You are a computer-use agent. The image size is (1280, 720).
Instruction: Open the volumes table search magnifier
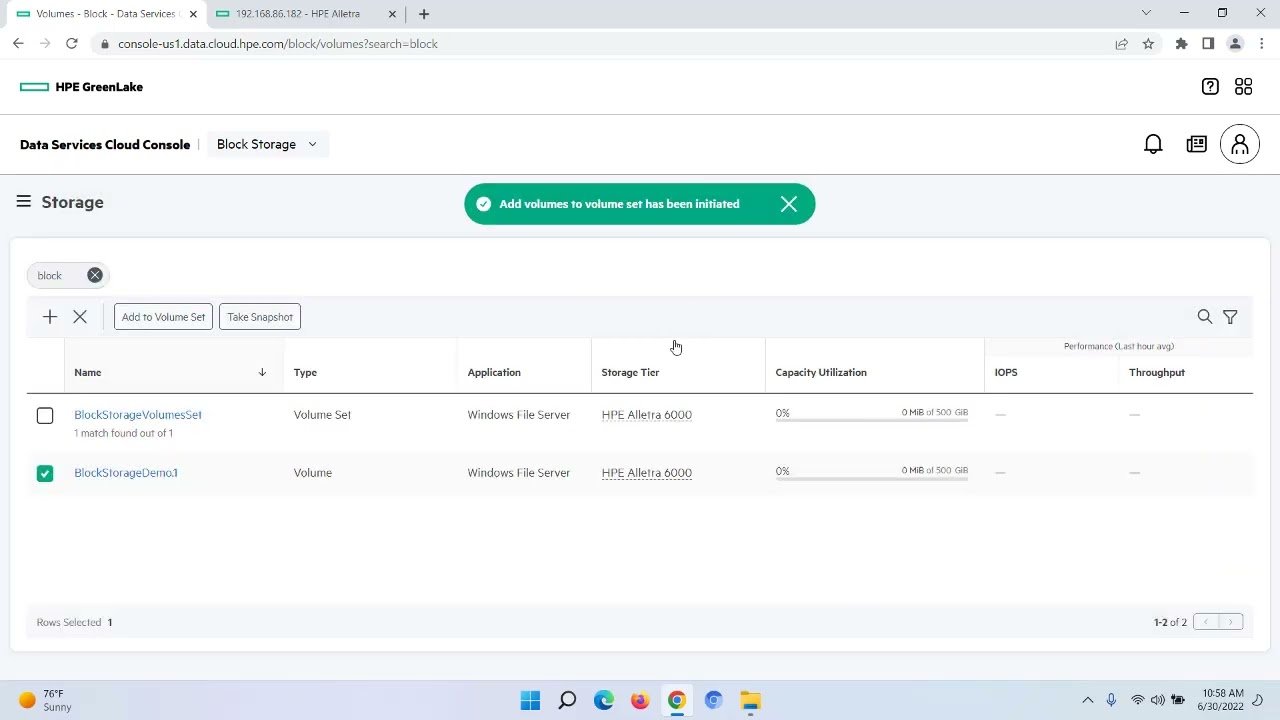[x=1205, y=317]
